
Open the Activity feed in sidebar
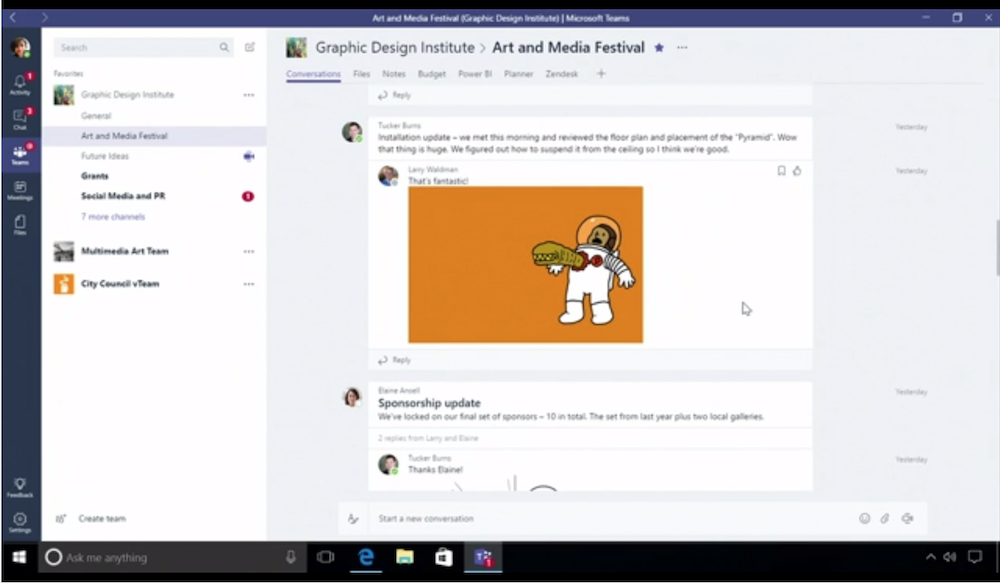pos(20,84)
